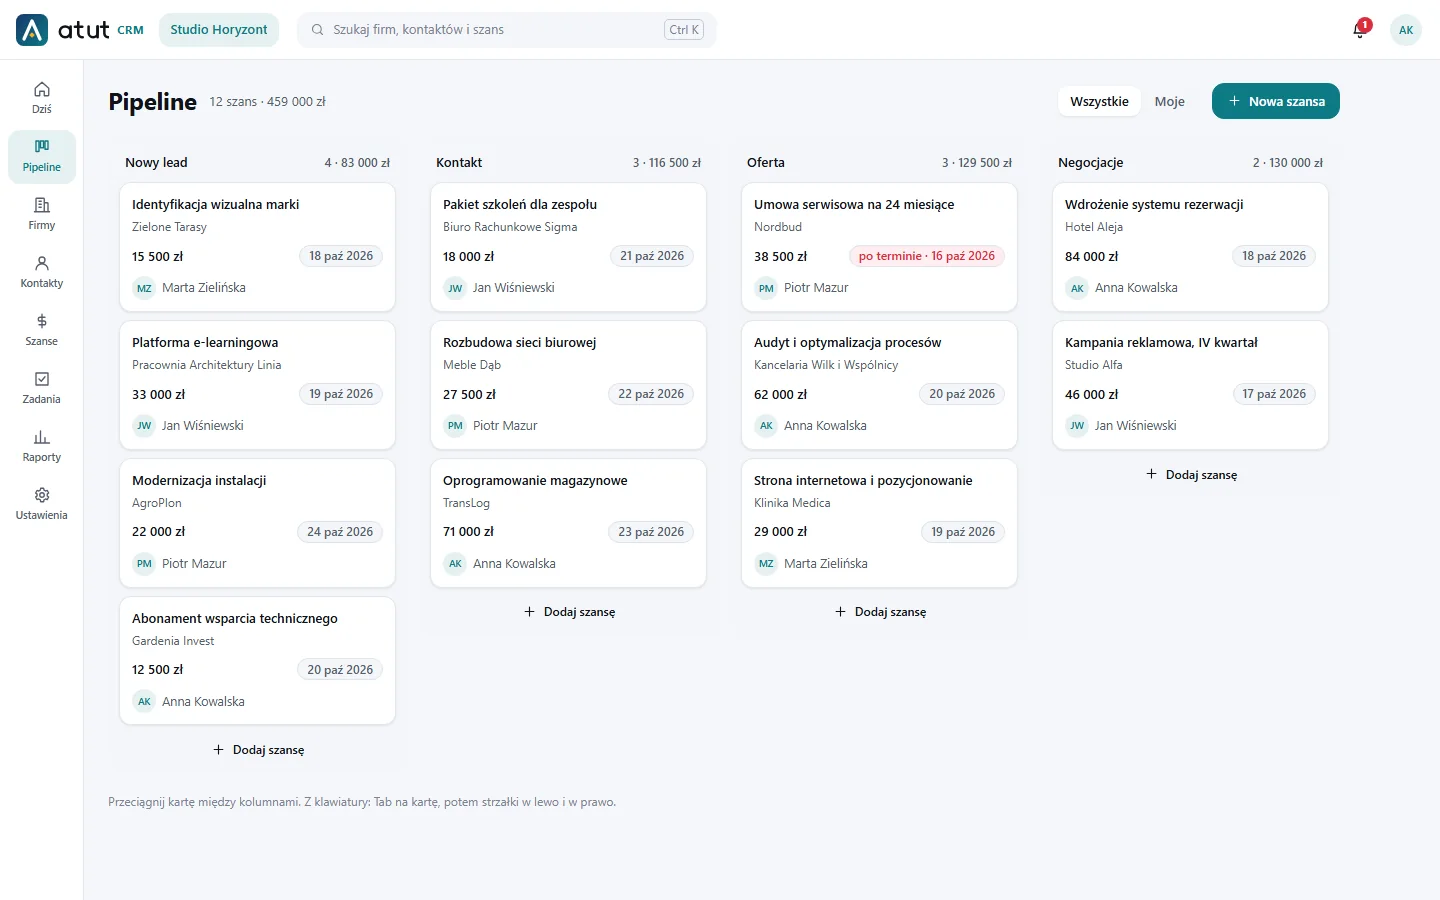This screenshot has height=900, width=1440.
Task: Click Strona internetowa i pozycjonowanie title
Action: pos(863,480)
